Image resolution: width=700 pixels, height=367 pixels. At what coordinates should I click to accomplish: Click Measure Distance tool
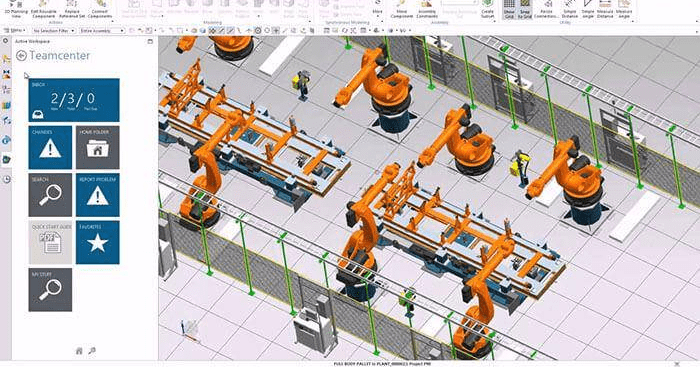[605, 9]
